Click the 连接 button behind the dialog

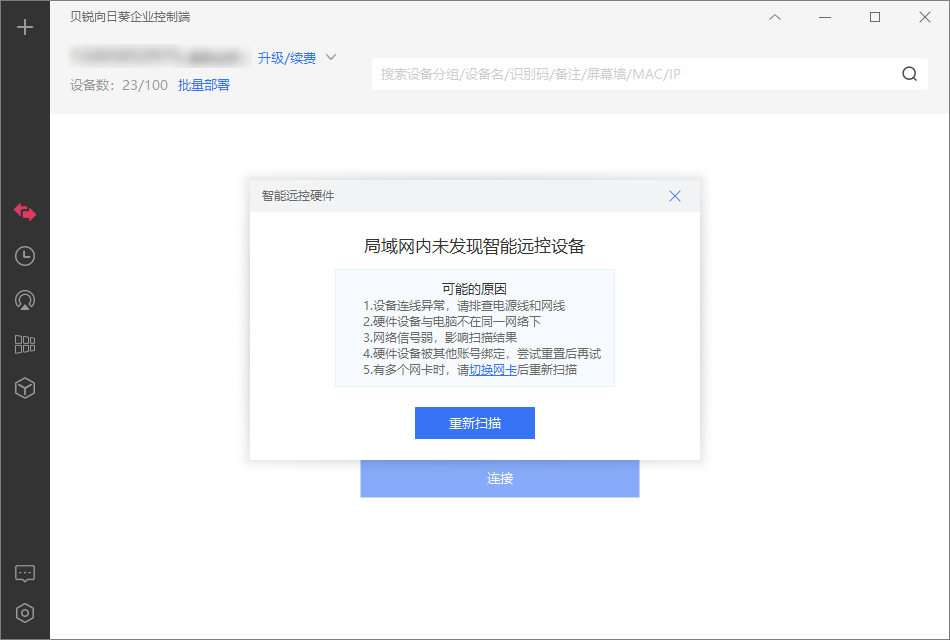tap(500, 479)
